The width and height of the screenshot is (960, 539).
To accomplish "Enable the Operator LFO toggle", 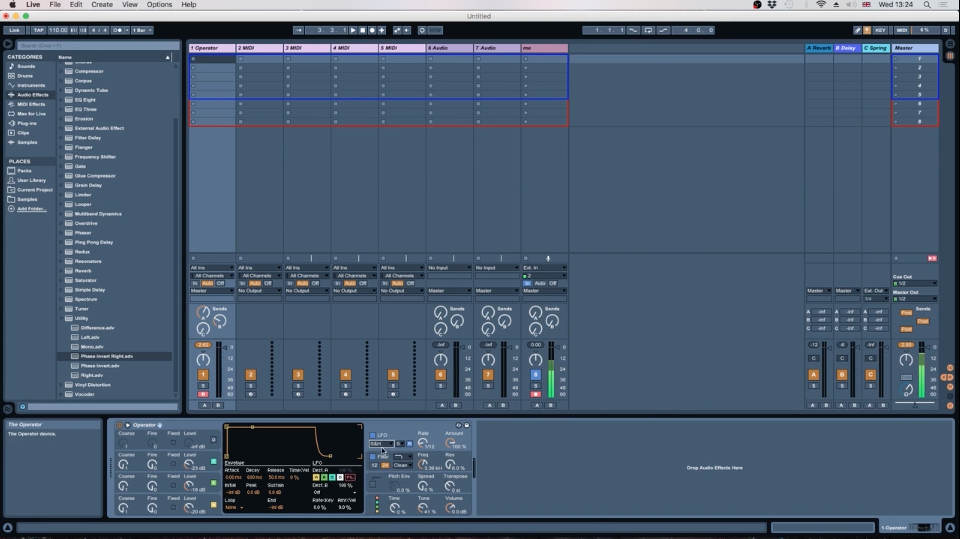I will [373, 435].
